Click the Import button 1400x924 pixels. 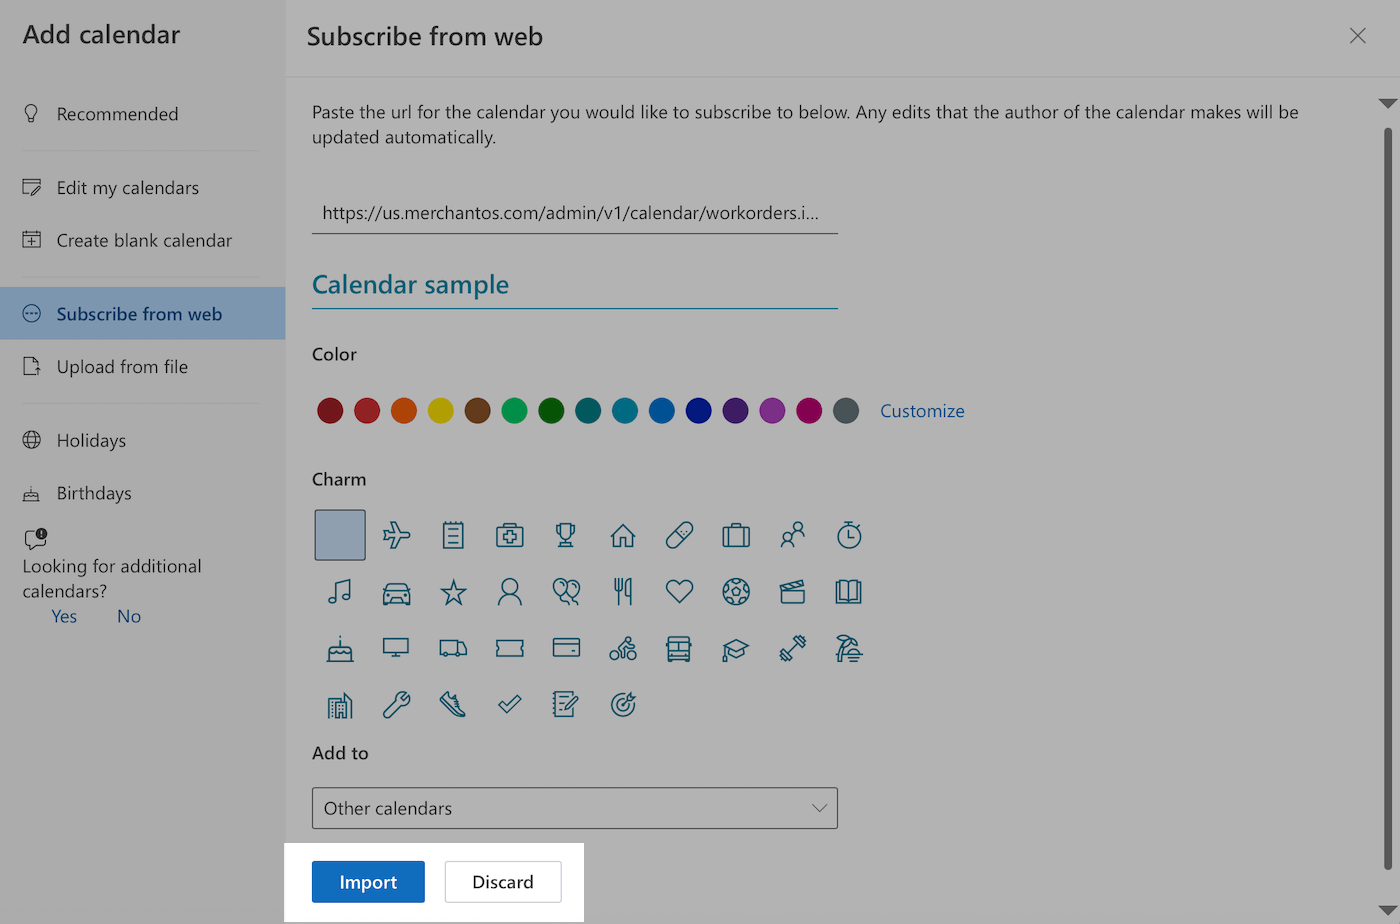click(368, 882)
